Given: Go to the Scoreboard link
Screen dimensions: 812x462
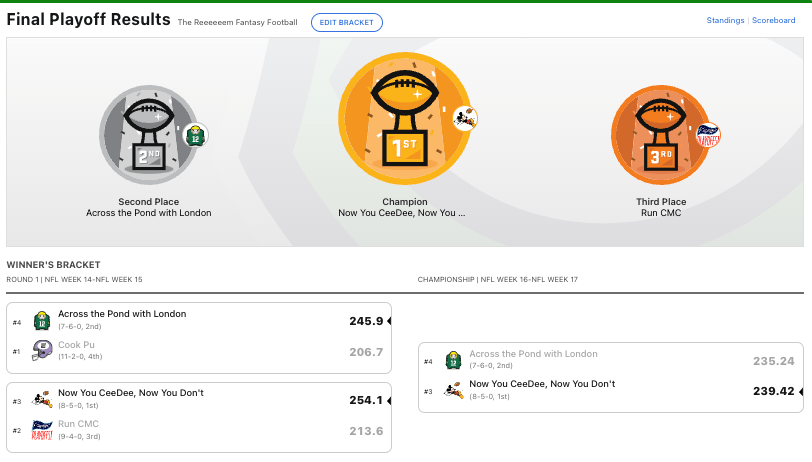Looking at the screenshot, I should (773, 20).
